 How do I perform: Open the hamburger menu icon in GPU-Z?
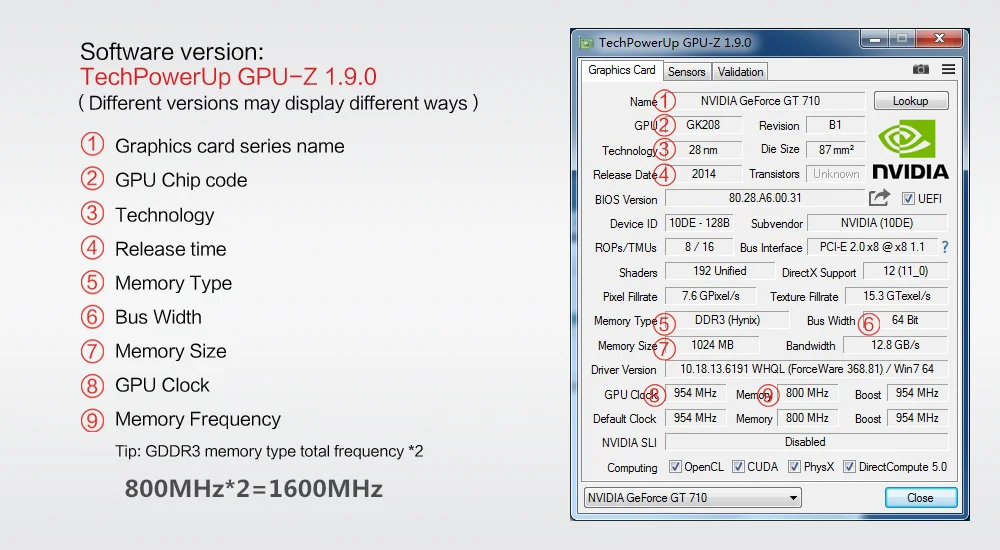pyautogui.click(x=948, y=69)
